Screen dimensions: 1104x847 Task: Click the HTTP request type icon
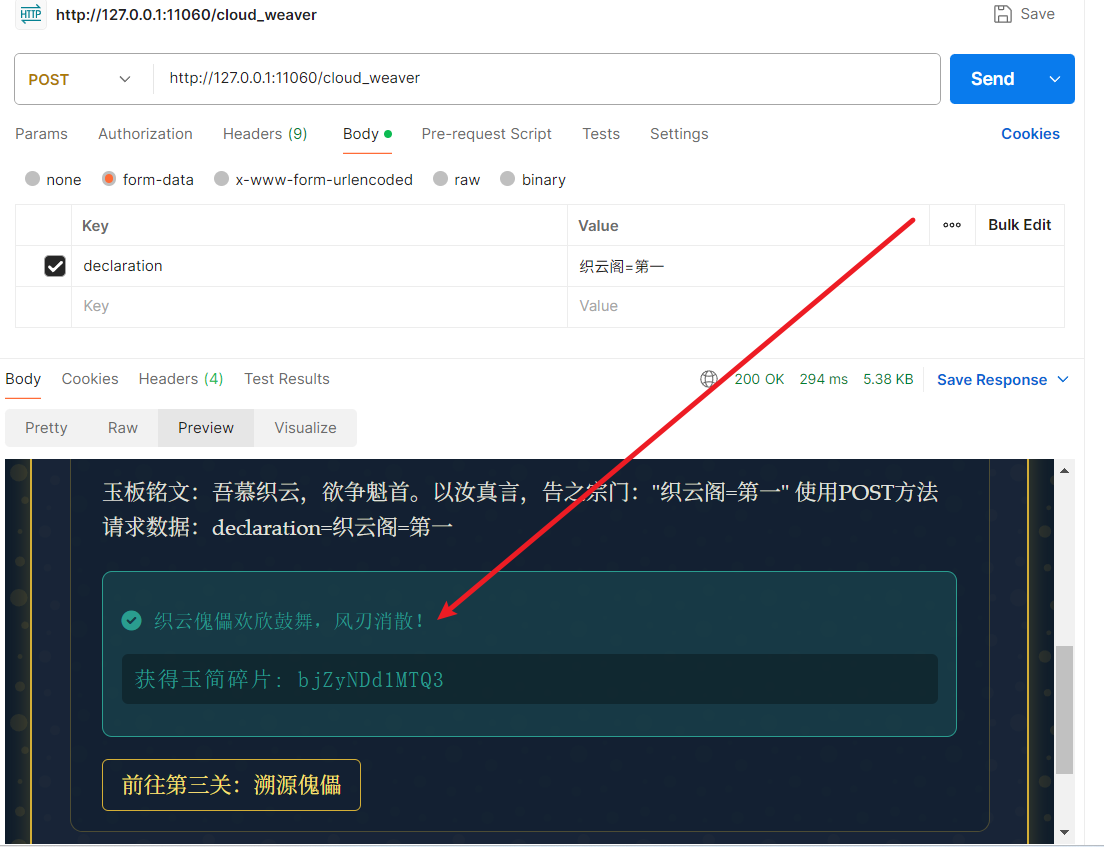(31, 13)
